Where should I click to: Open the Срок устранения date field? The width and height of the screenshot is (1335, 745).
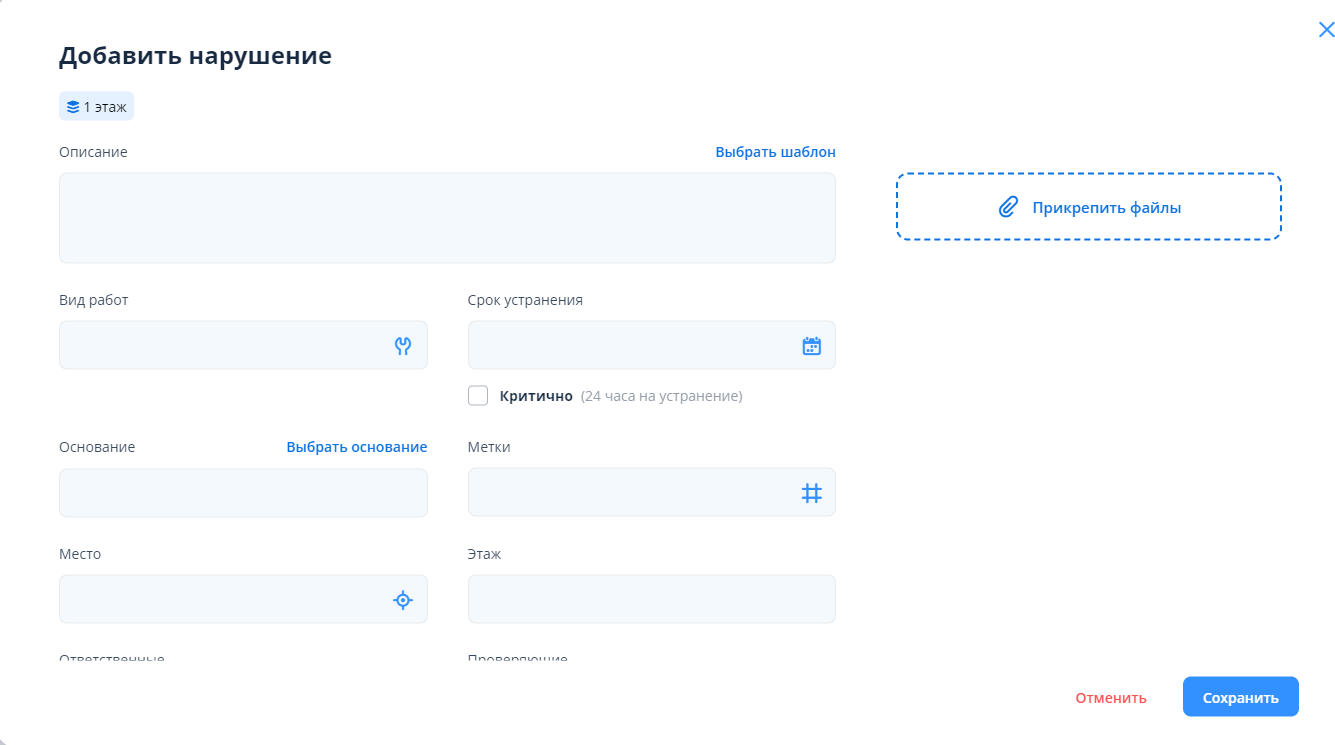630,346
